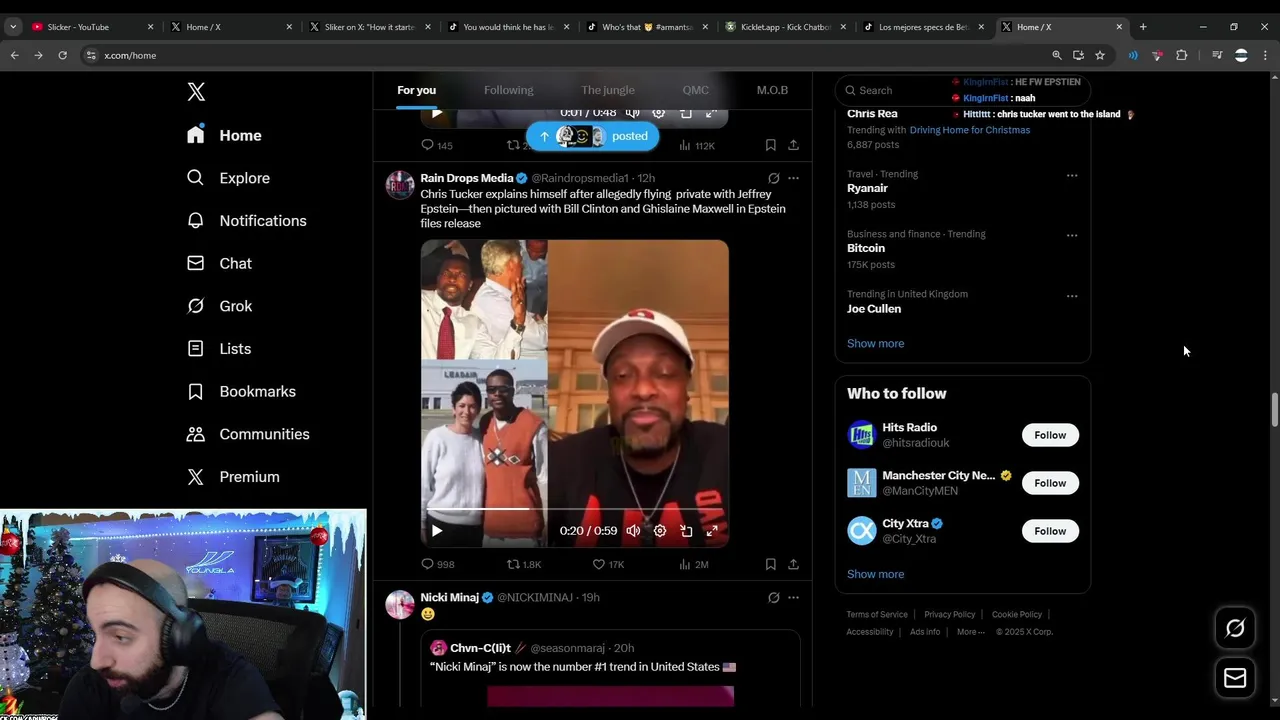Enter fullscreen on Chris Tucker video
Image resolution: width=1280 pixels, height=720 pixels.
pos(712,531)
